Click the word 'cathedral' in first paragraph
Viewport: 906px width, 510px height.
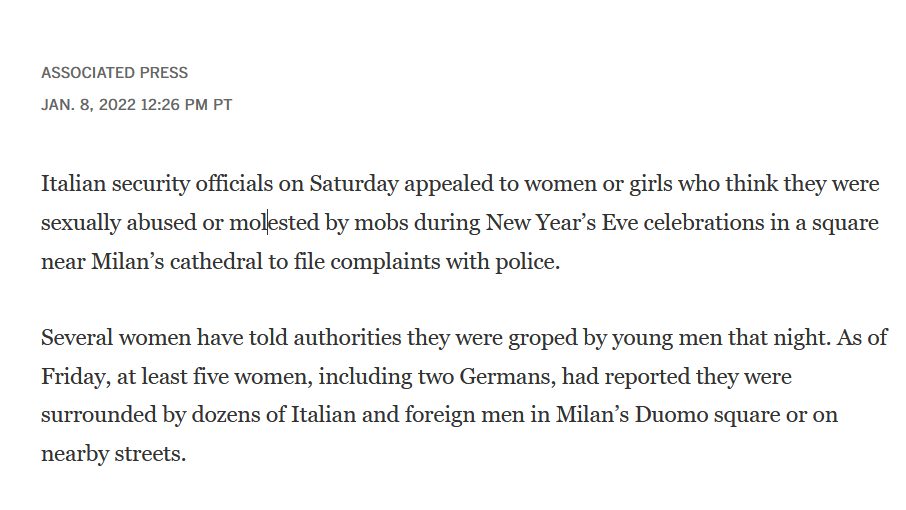[x=216, y=262]
